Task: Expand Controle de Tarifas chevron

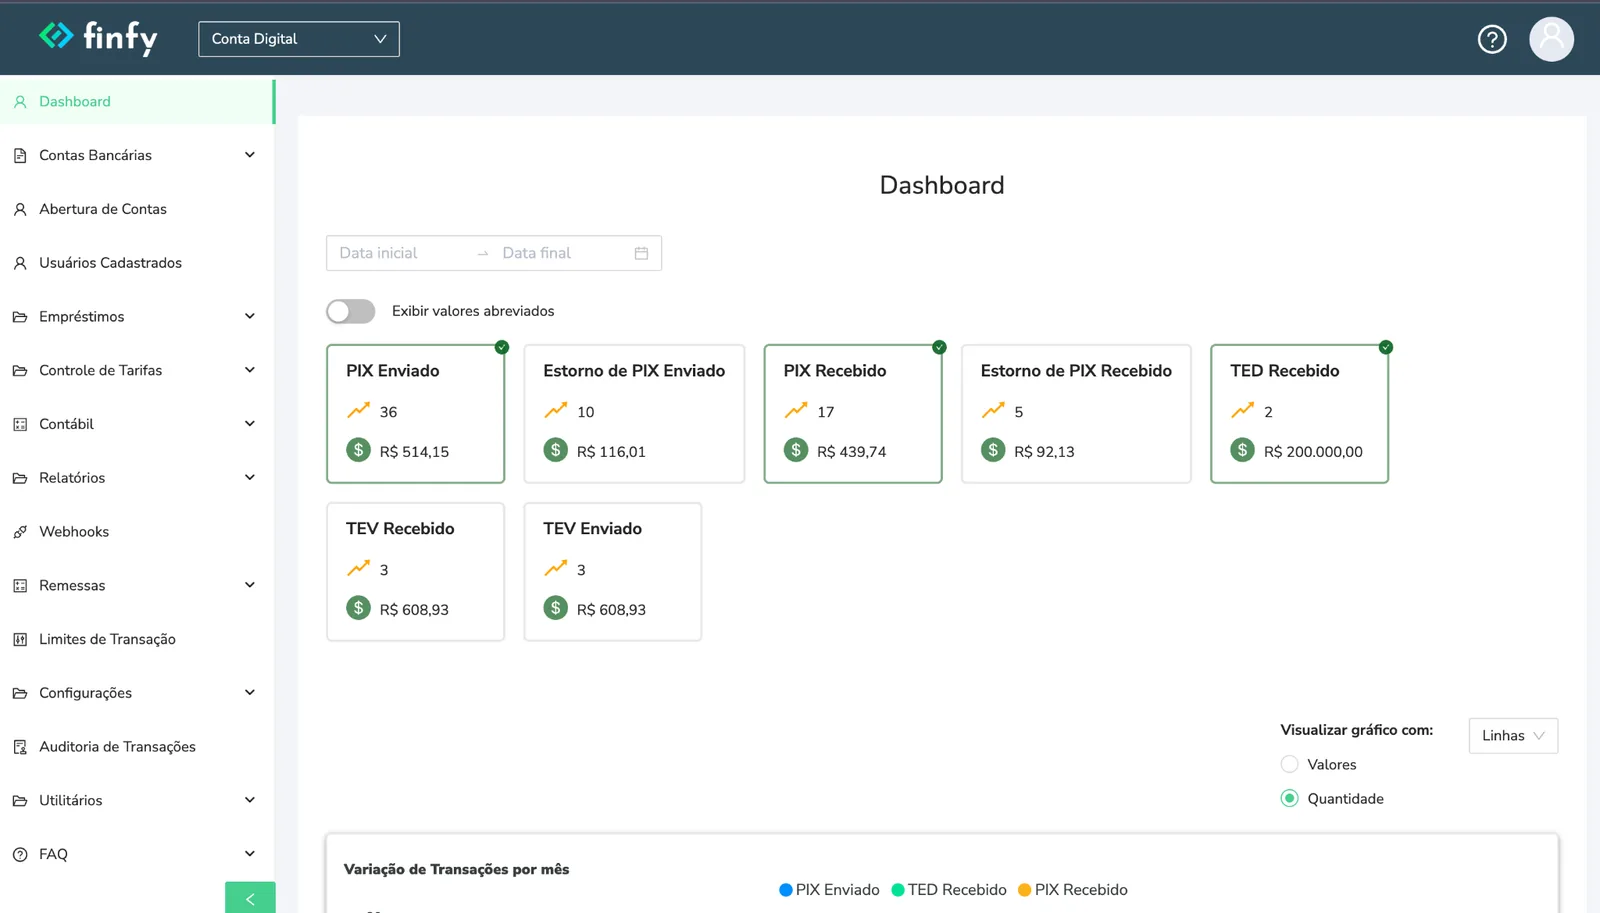Action: click(x=250, y=370)
